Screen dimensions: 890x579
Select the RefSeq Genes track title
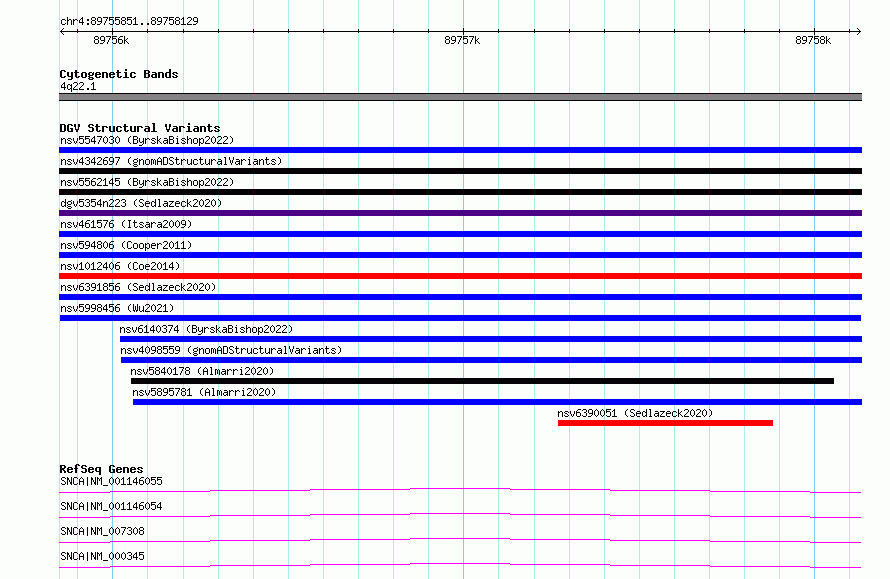101,469
